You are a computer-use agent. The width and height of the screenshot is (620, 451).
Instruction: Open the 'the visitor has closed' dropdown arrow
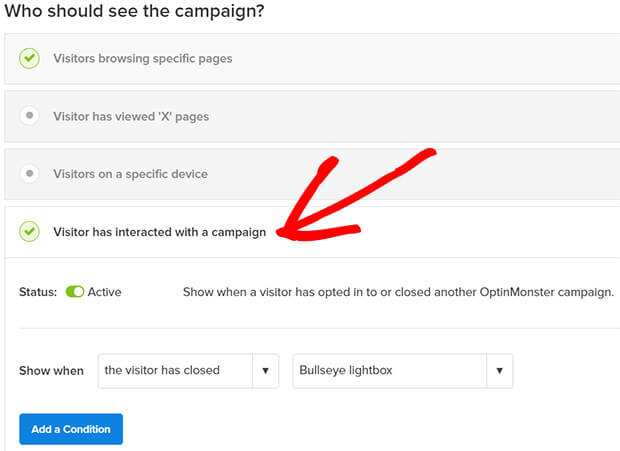(265, 371)
